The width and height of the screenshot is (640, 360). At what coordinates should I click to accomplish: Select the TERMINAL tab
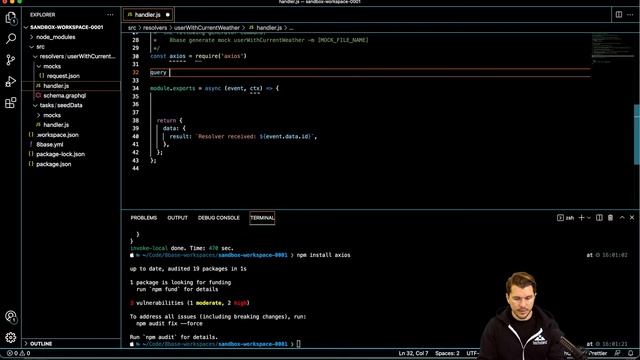(262, 218)
